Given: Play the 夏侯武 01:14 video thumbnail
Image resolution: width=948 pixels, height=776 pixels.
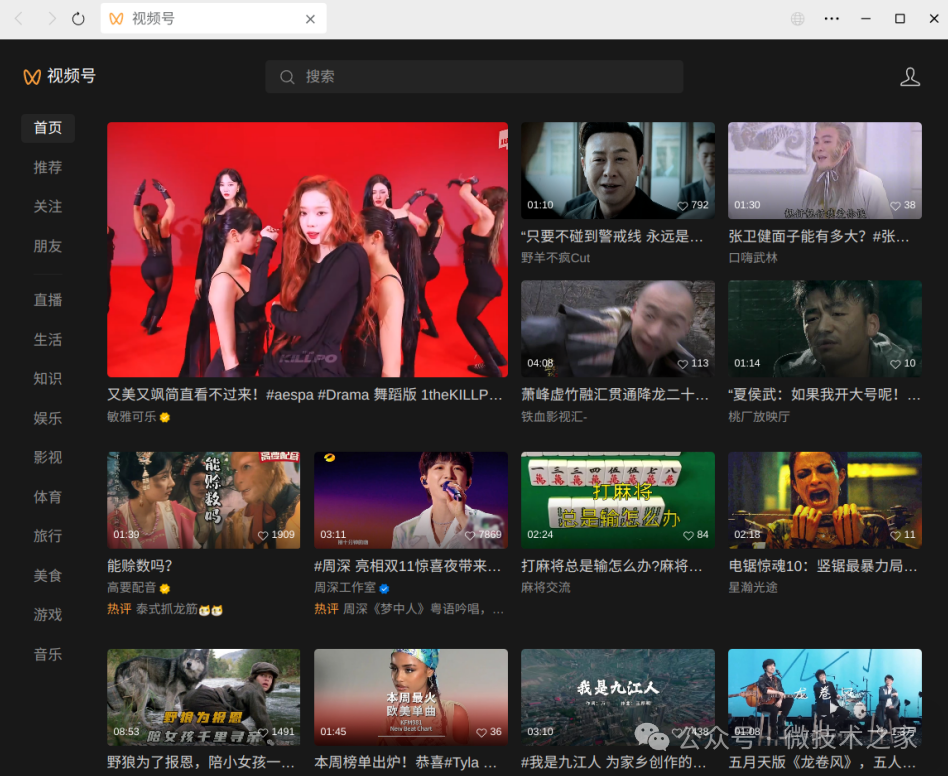Looking at the screenshot, I should pyautogui.click(x=825, y=329).
